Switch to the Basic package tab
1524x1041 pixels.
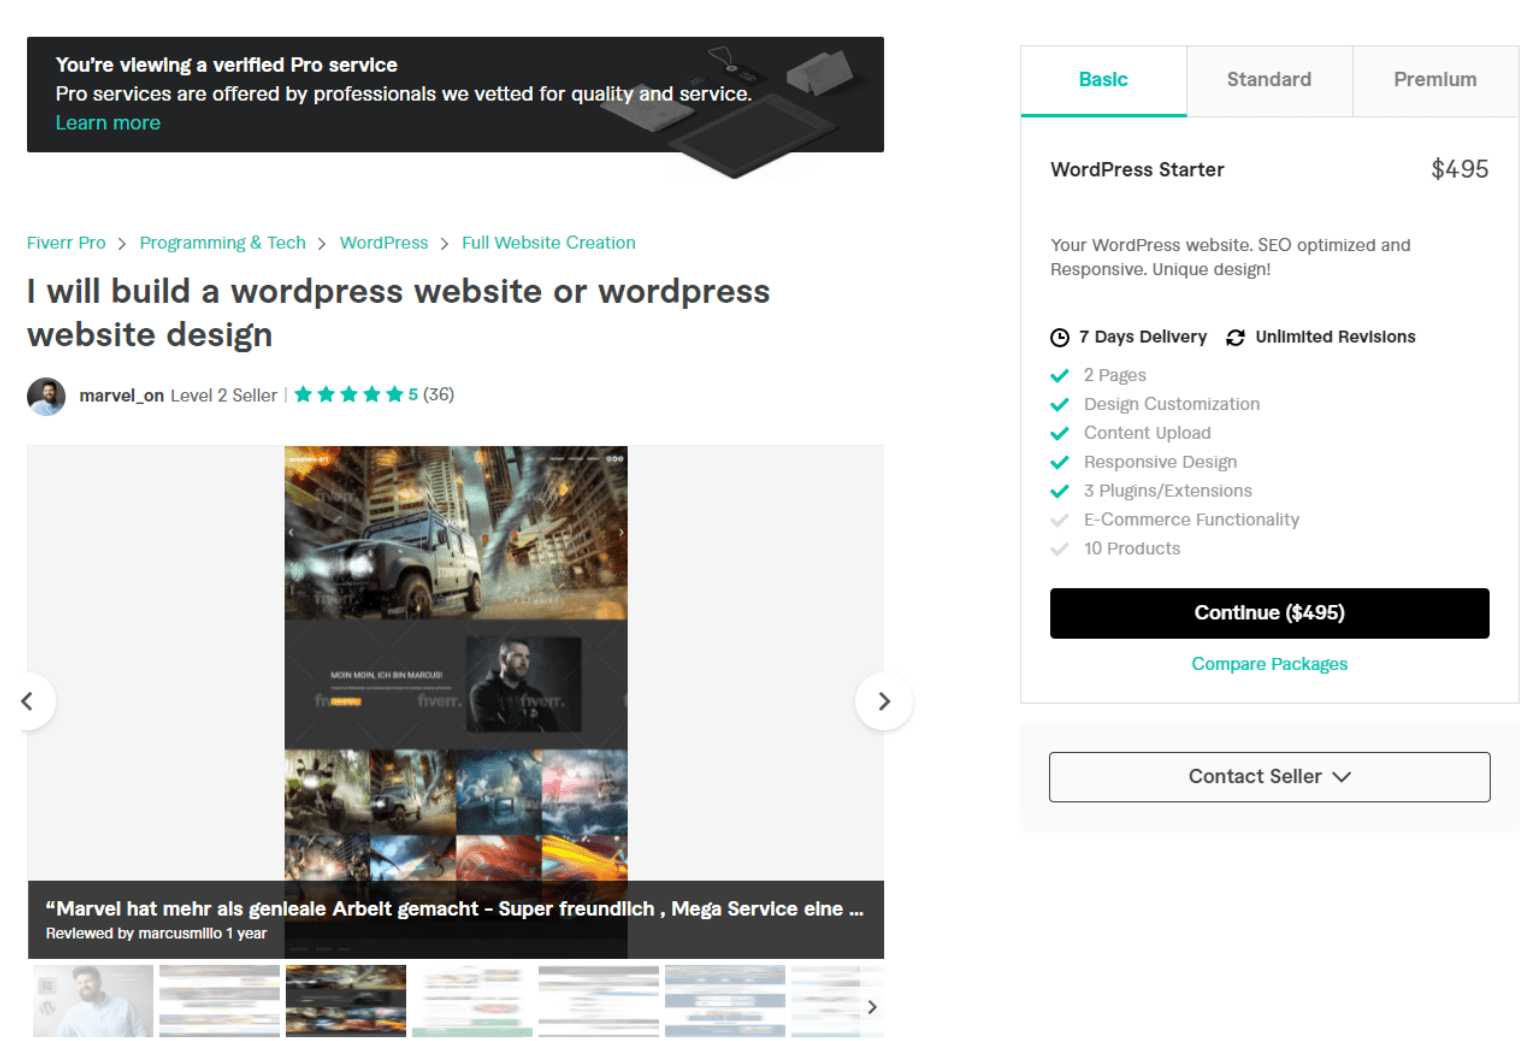tap(1103, 80)
